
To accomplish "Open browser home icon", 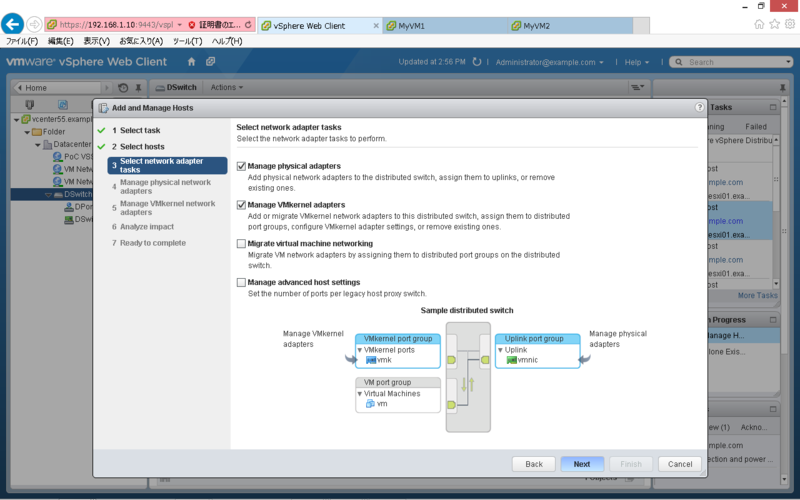I will click(x=759, y=24).
